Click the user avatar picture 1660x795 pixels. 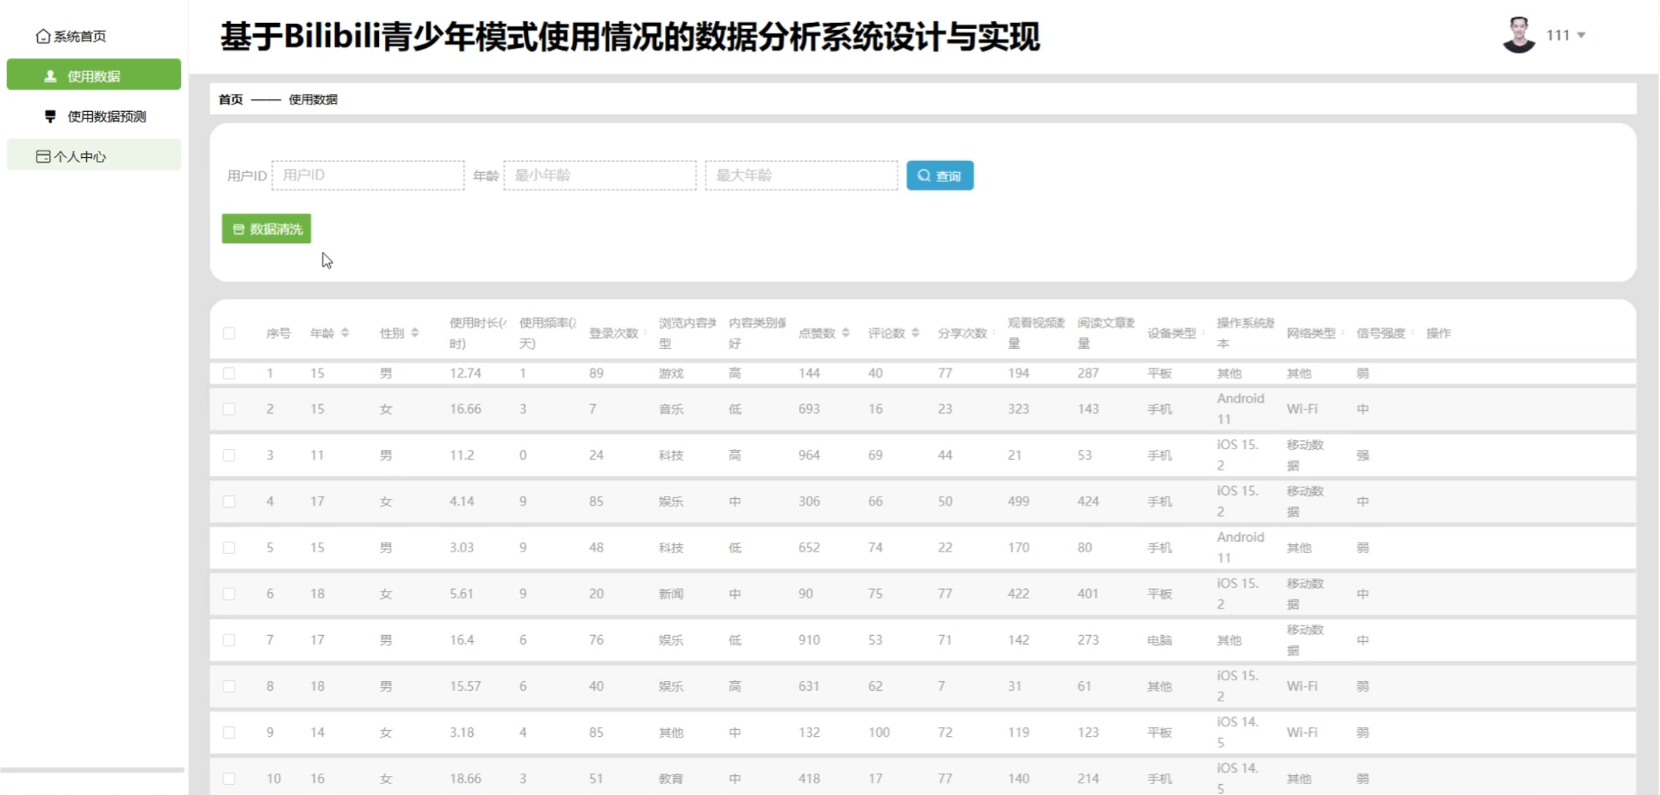tap(1519, 35)
